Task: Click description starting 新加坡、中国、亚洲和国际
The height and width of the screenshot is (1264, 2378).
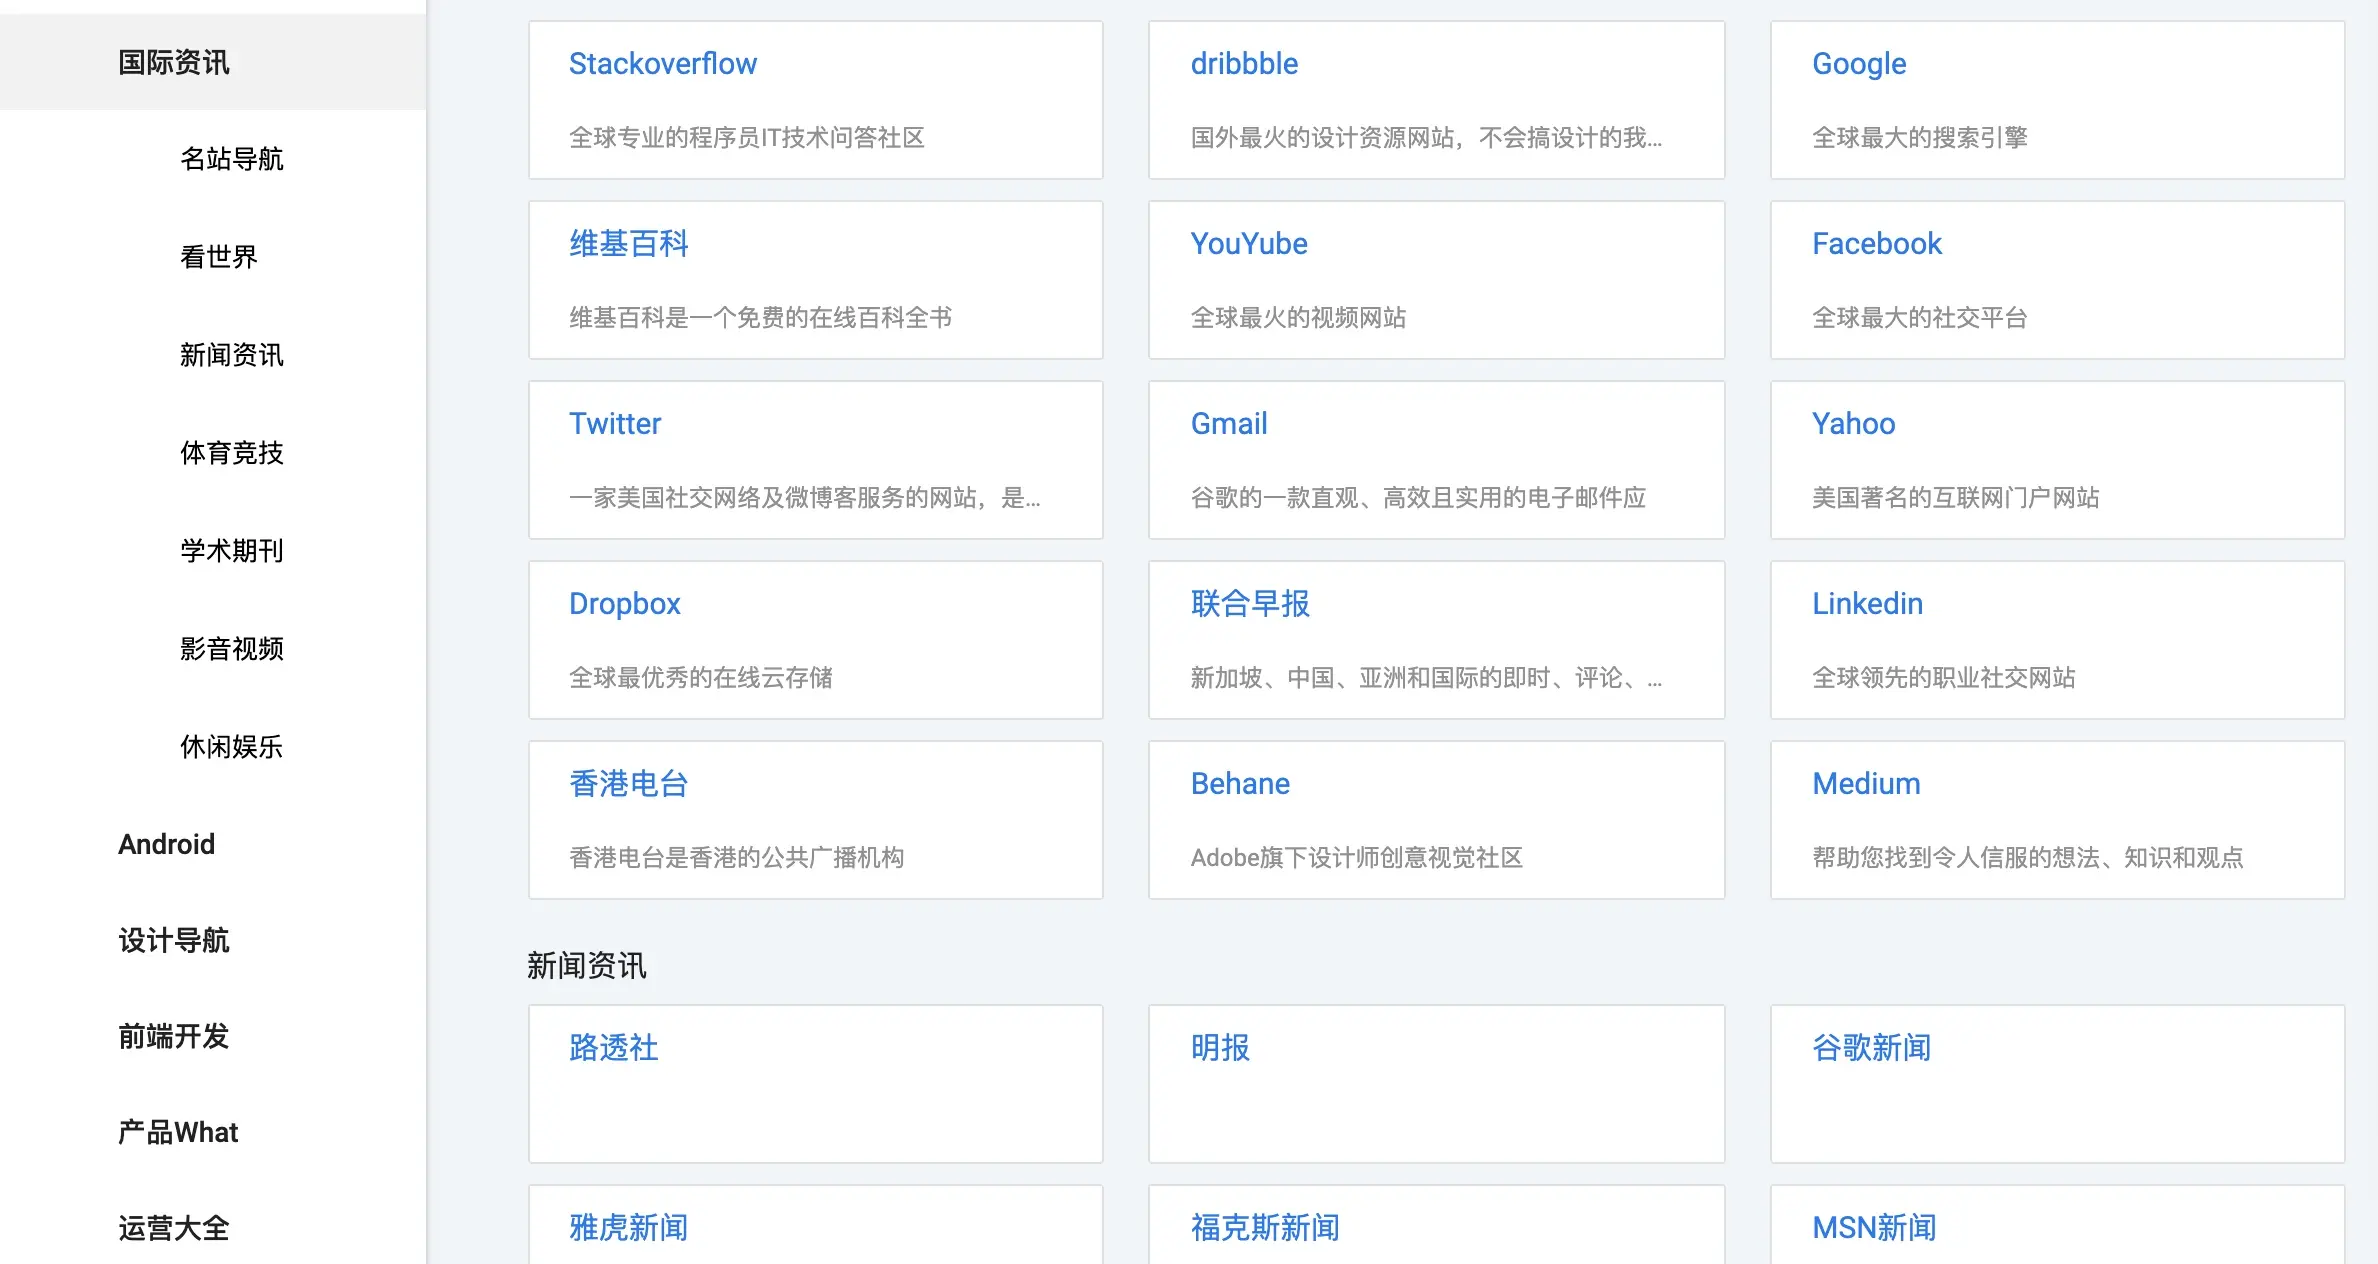Action: click(x=1426, y=678)
